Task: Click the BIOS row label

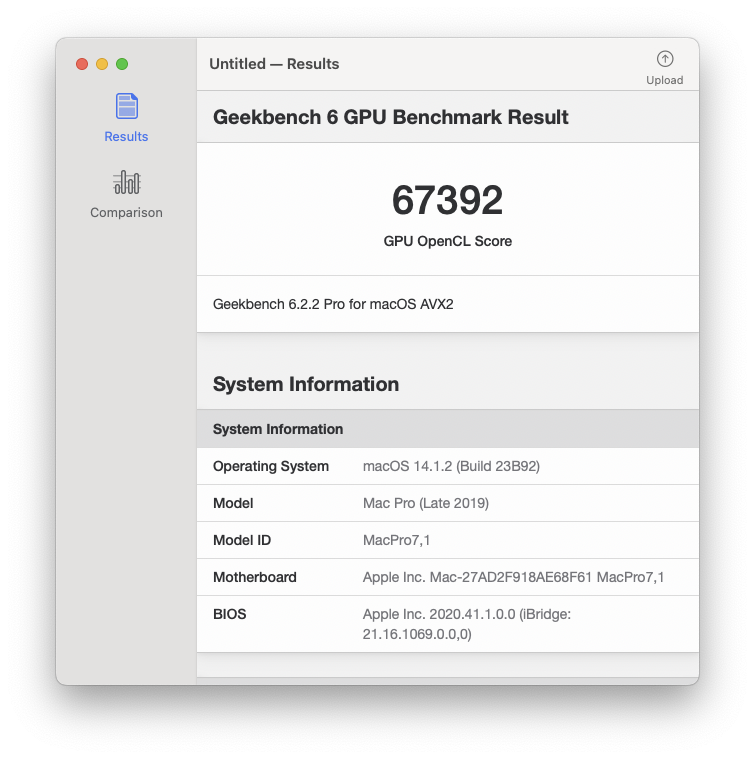Action: coord(229,614)
